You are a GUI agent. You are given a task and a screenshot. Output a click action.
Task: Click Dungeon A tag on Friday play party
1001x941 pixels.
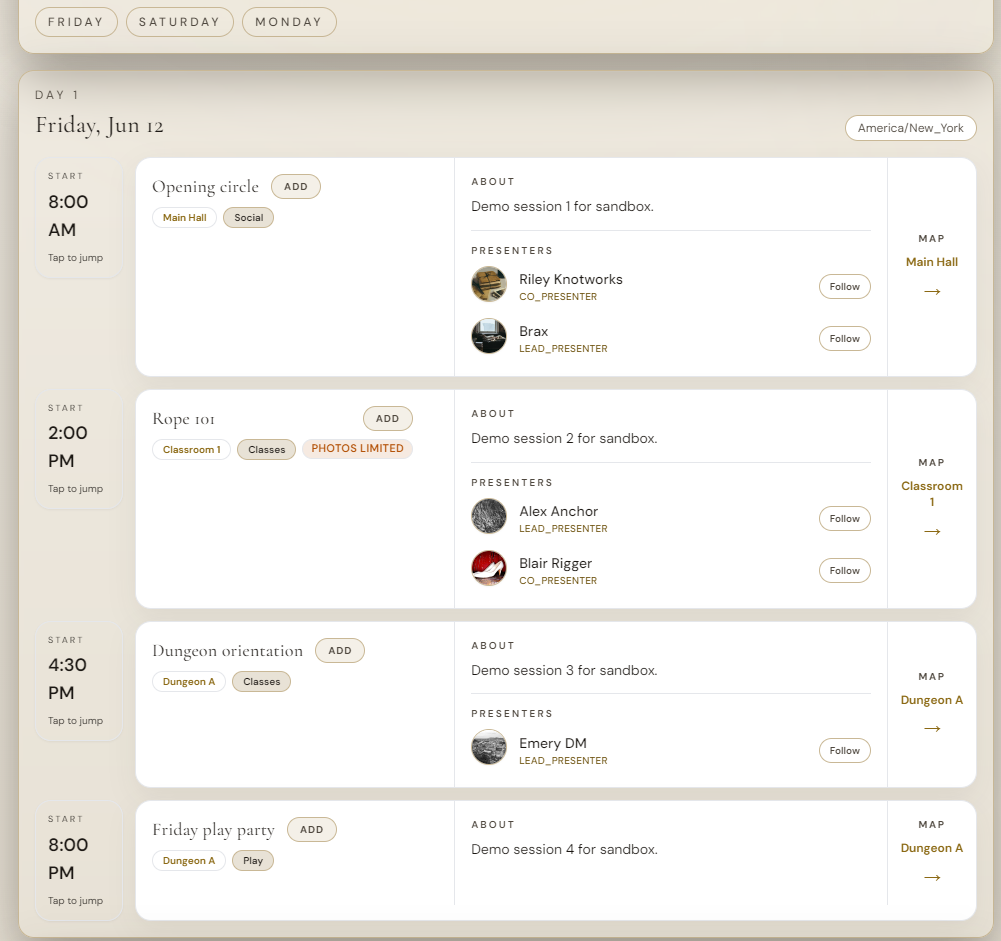click(189, 861)
